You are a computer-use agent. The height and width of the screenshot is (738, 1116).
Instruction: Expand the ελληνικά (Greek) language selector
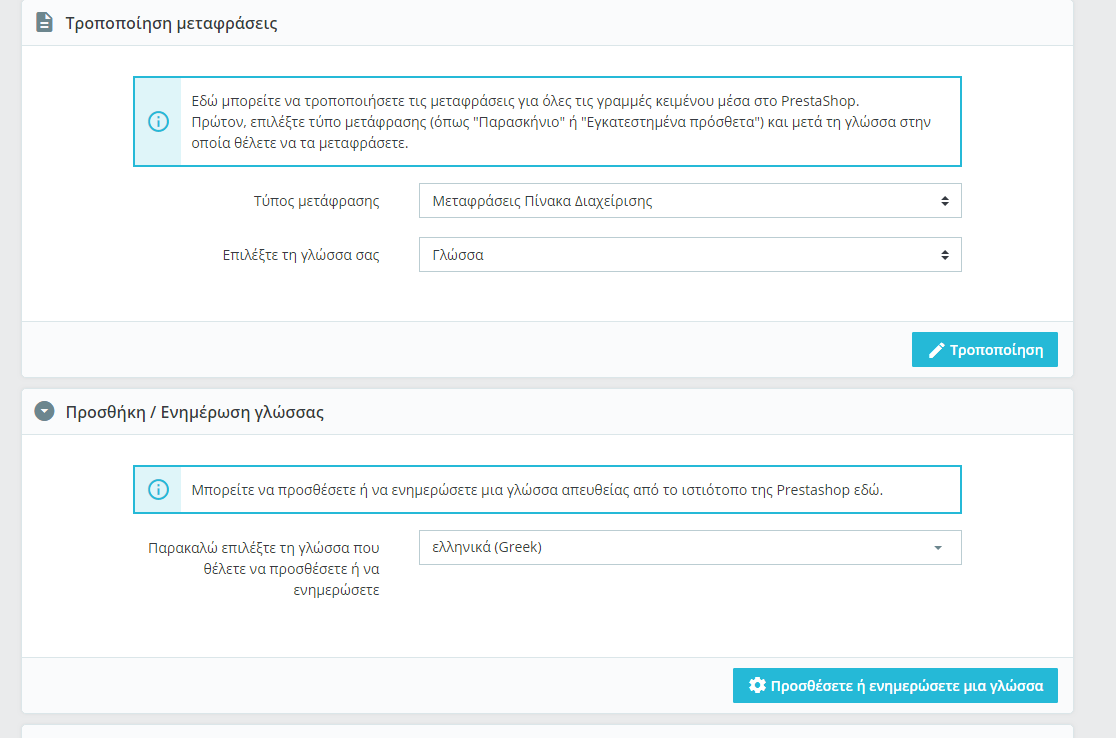[x=690, y=547]
